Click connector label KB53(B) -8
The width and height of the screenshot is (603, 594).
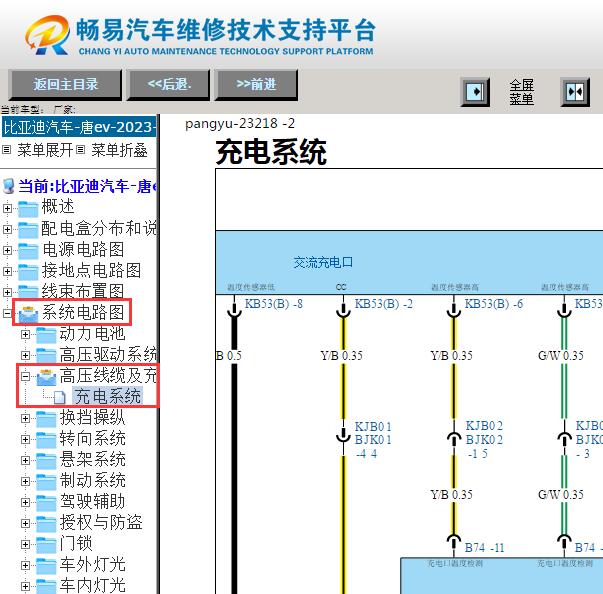pos(274,304)
